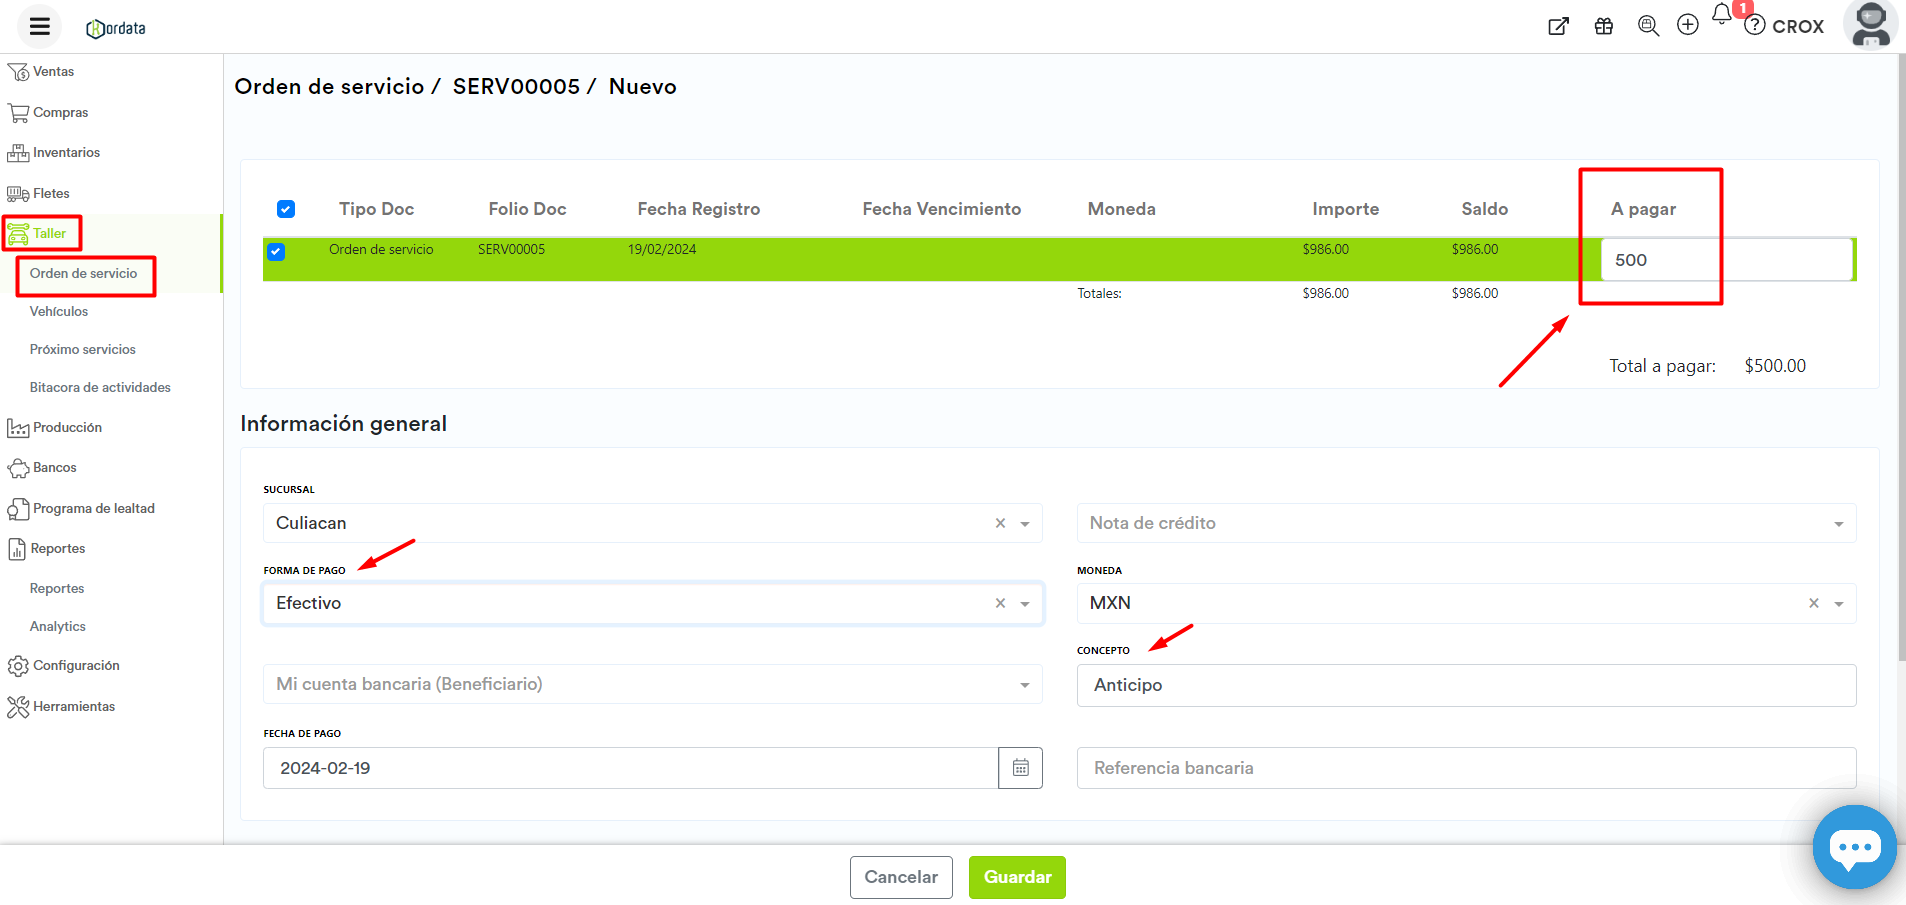1906x905 pixels.
Task: Click the Cancelar button
Action: point(901,877)
